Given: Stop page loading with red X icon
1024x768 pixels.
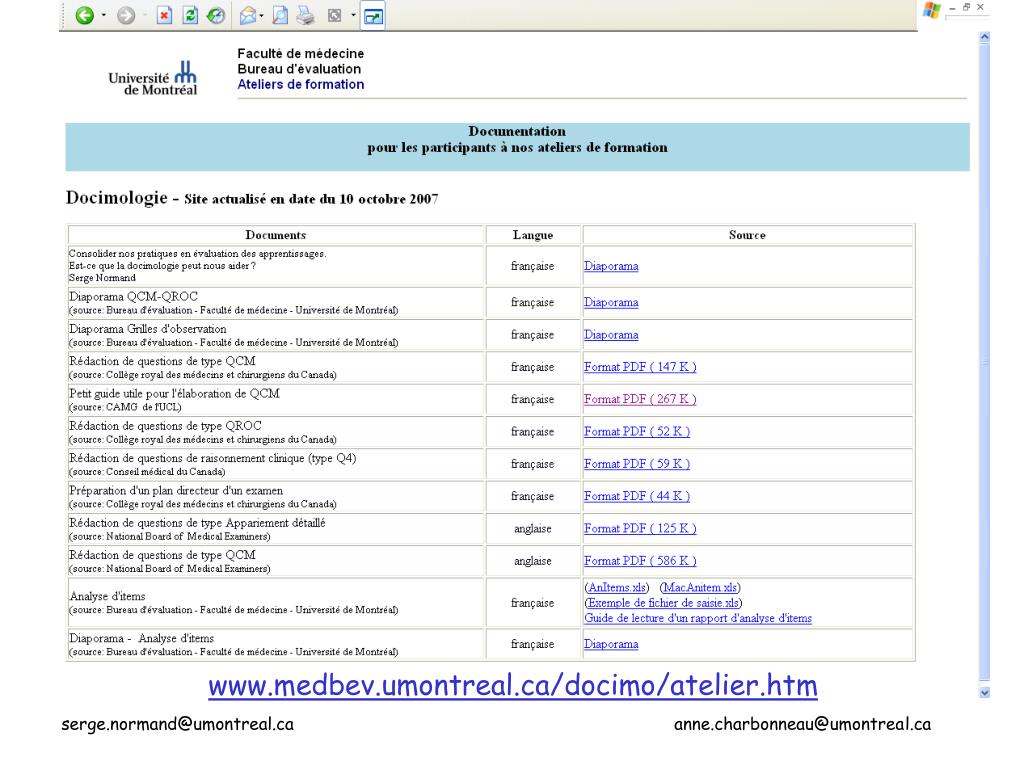Looking at the screenshot, I should (x=165, y=15).
